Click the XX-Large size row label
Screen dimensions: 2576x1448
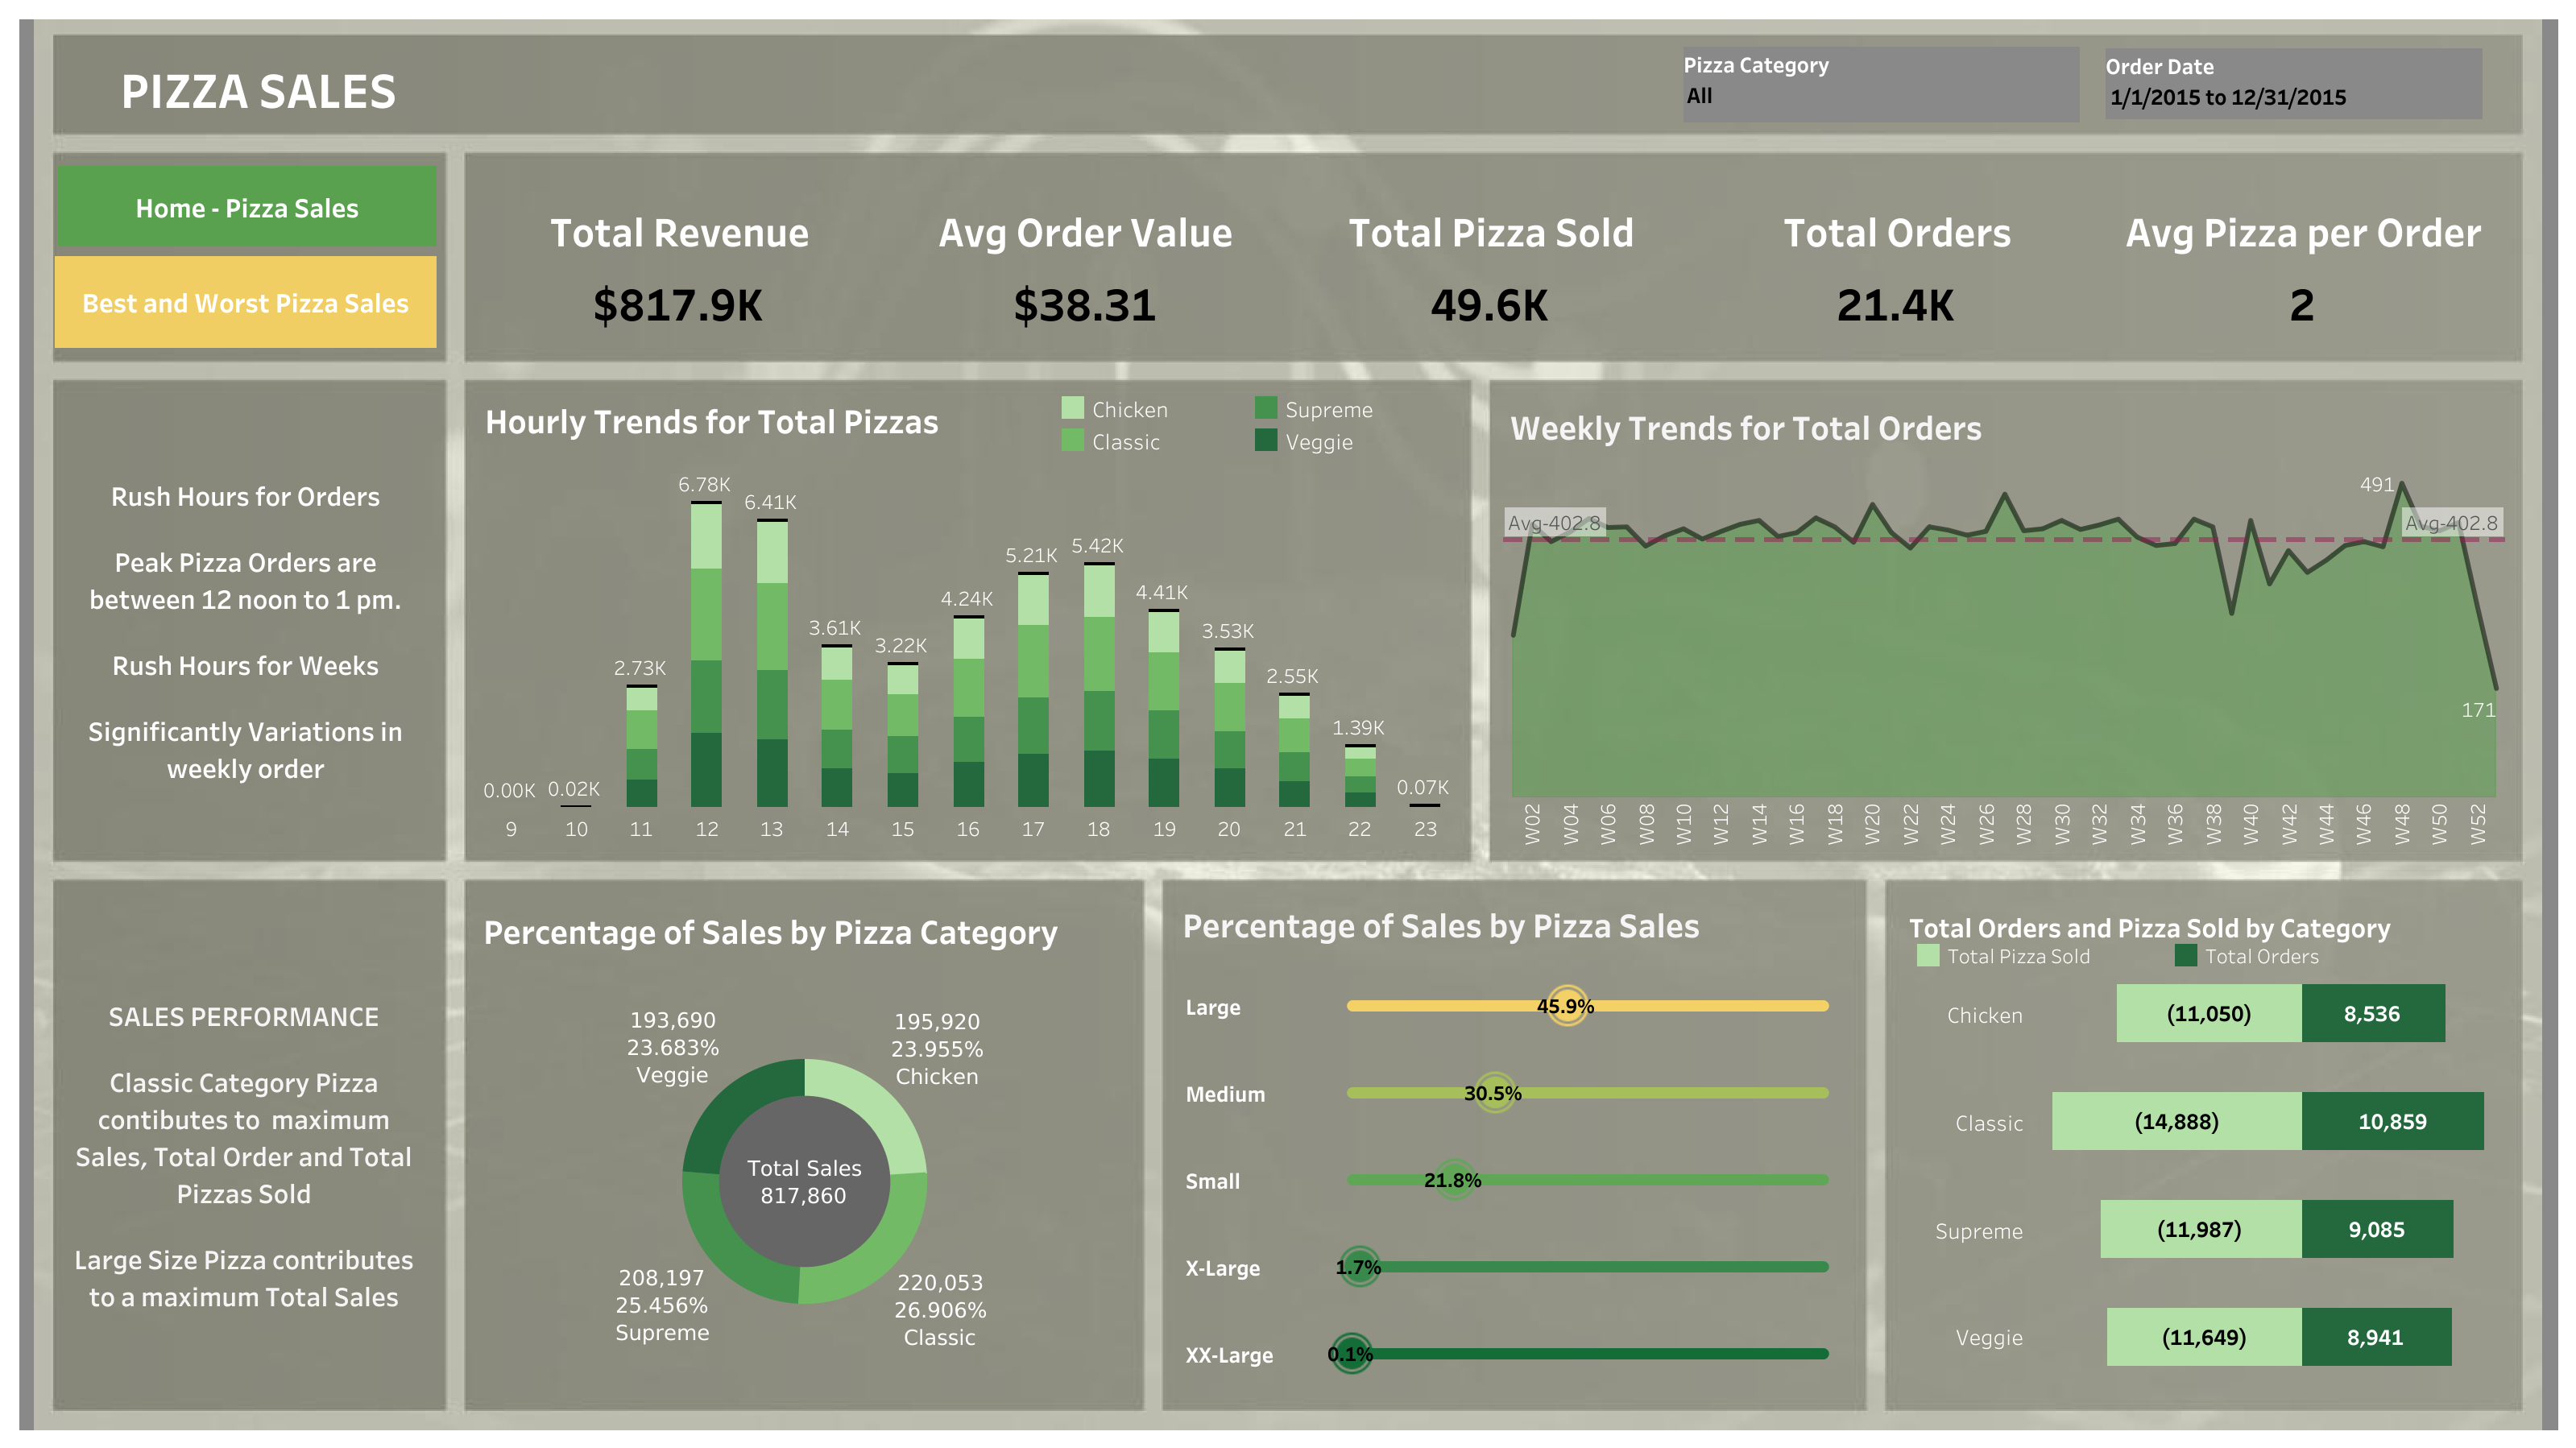[1229, 1355]
